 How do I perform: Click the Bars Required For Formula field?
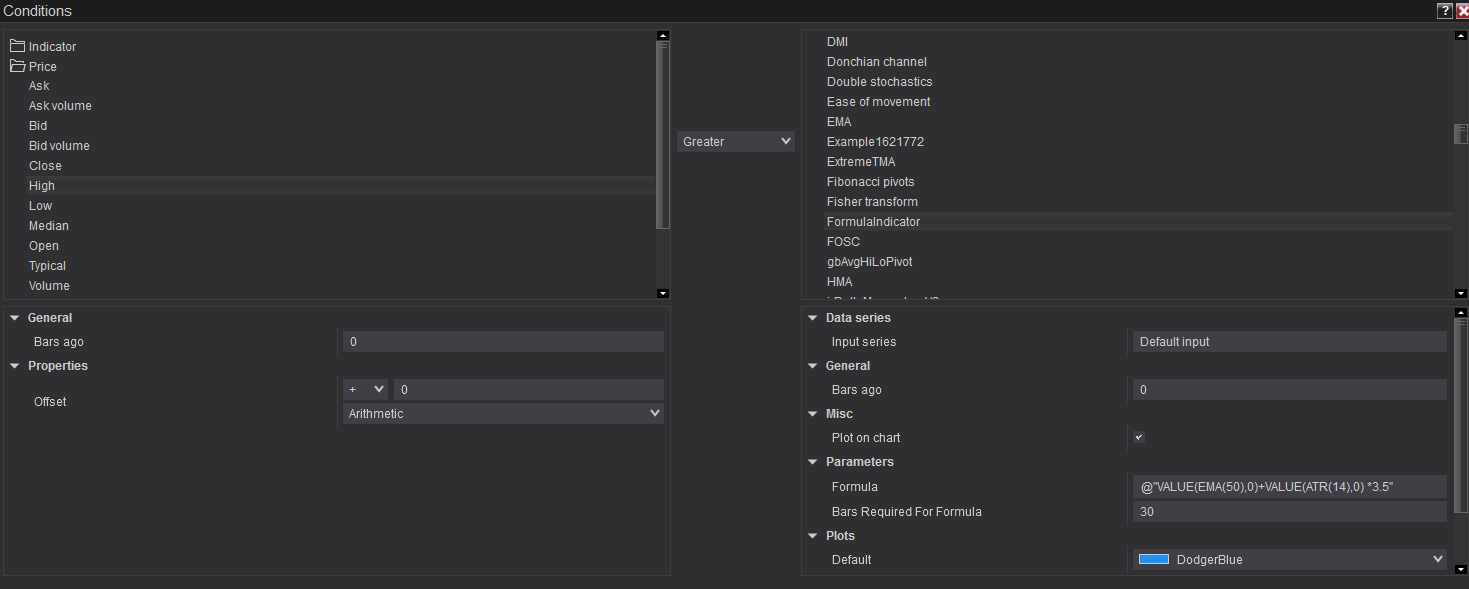pyautogui.click(x=1290, y=511)
